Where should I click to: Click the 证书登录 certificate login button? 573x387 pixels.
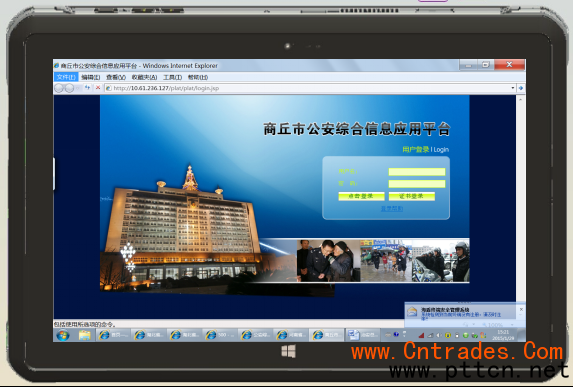[x=411, y=196]
